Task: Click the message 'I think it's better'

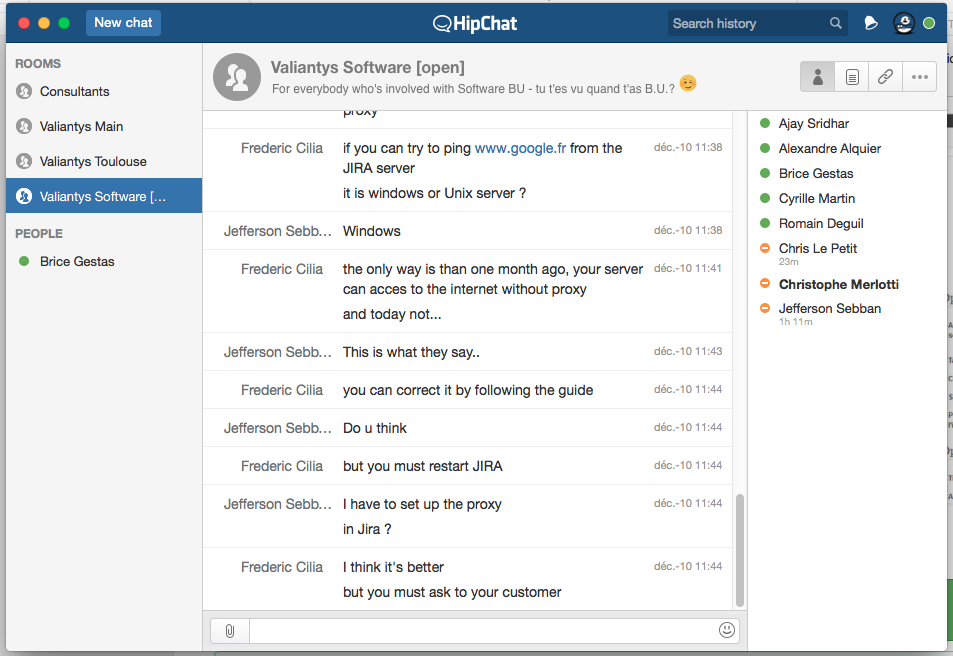Action: (393, 567)
